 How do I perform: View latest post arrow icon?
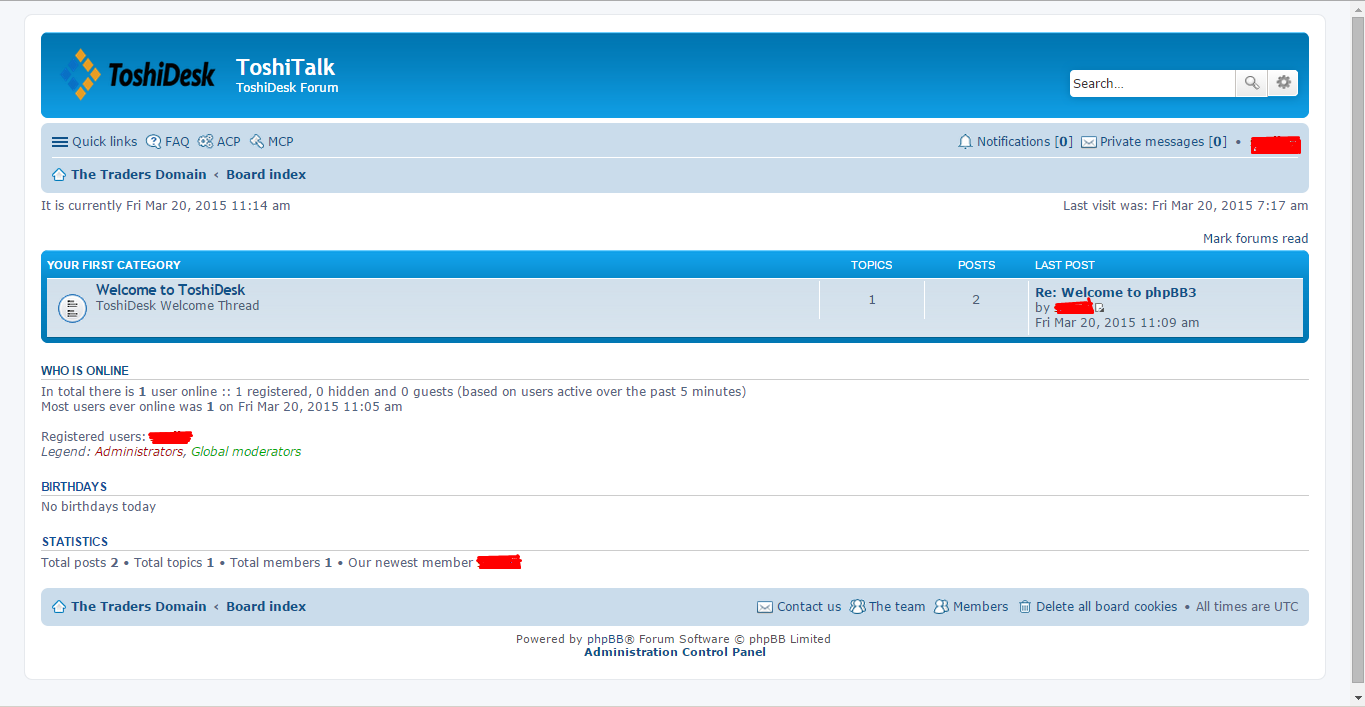1099,308
